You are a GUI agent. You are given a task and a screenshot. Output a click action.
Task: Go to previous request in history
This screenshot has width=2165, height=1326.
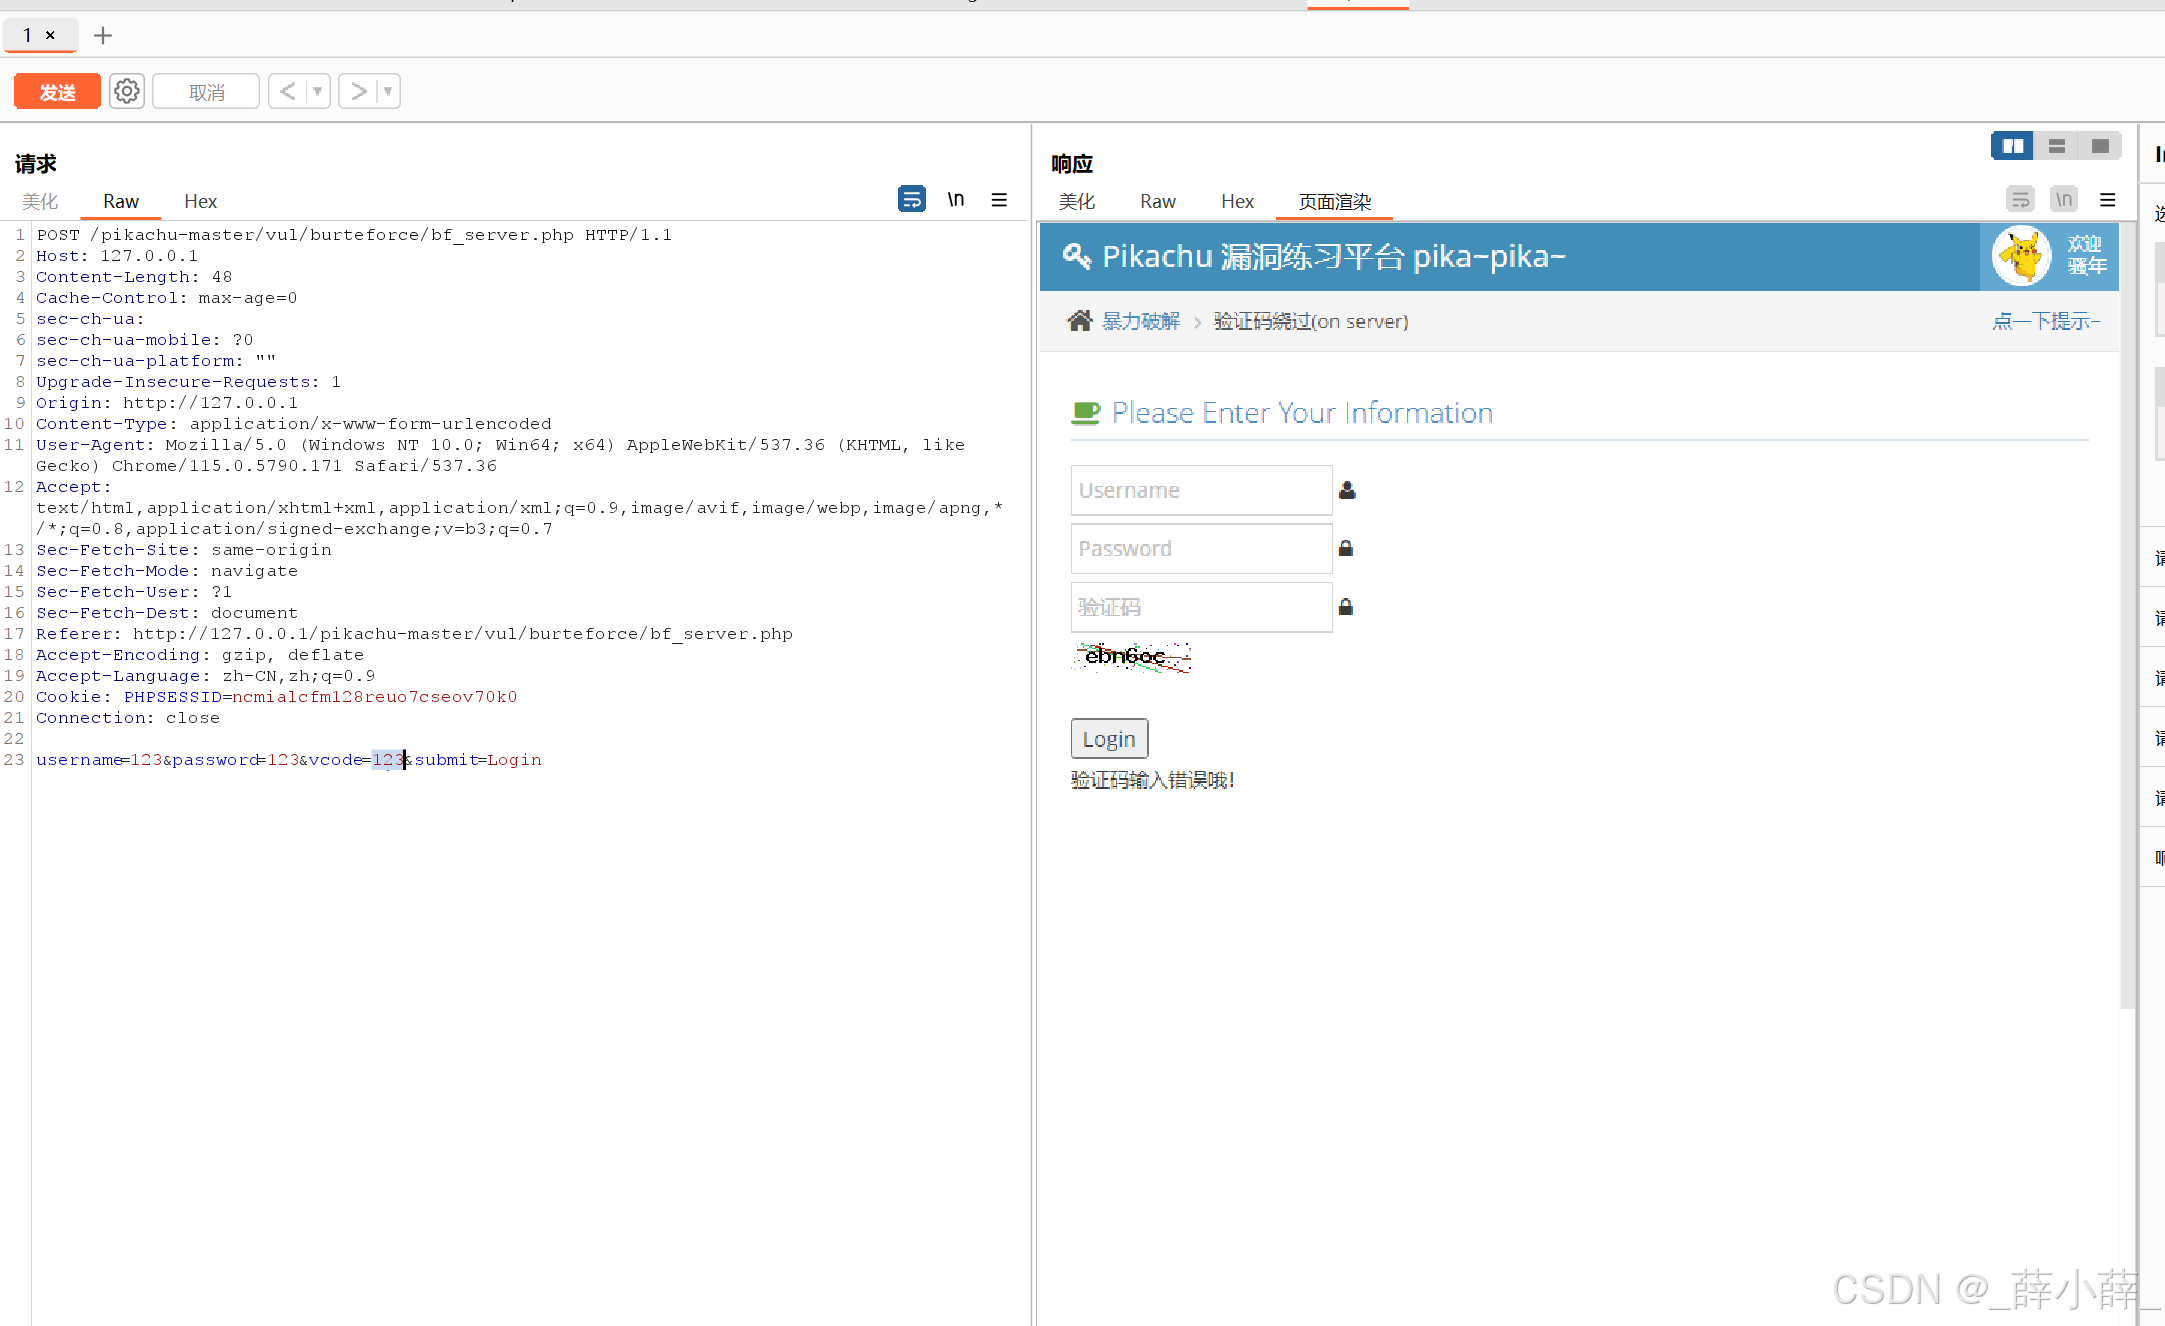pyautogui.click(x=288, y=92)
